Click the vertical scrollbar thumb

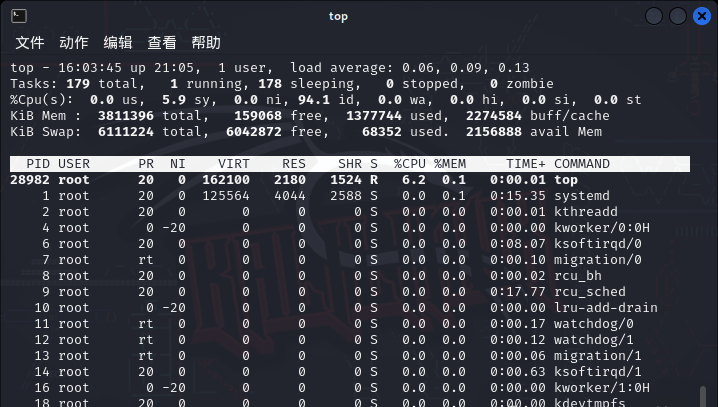tap(703, 396)
